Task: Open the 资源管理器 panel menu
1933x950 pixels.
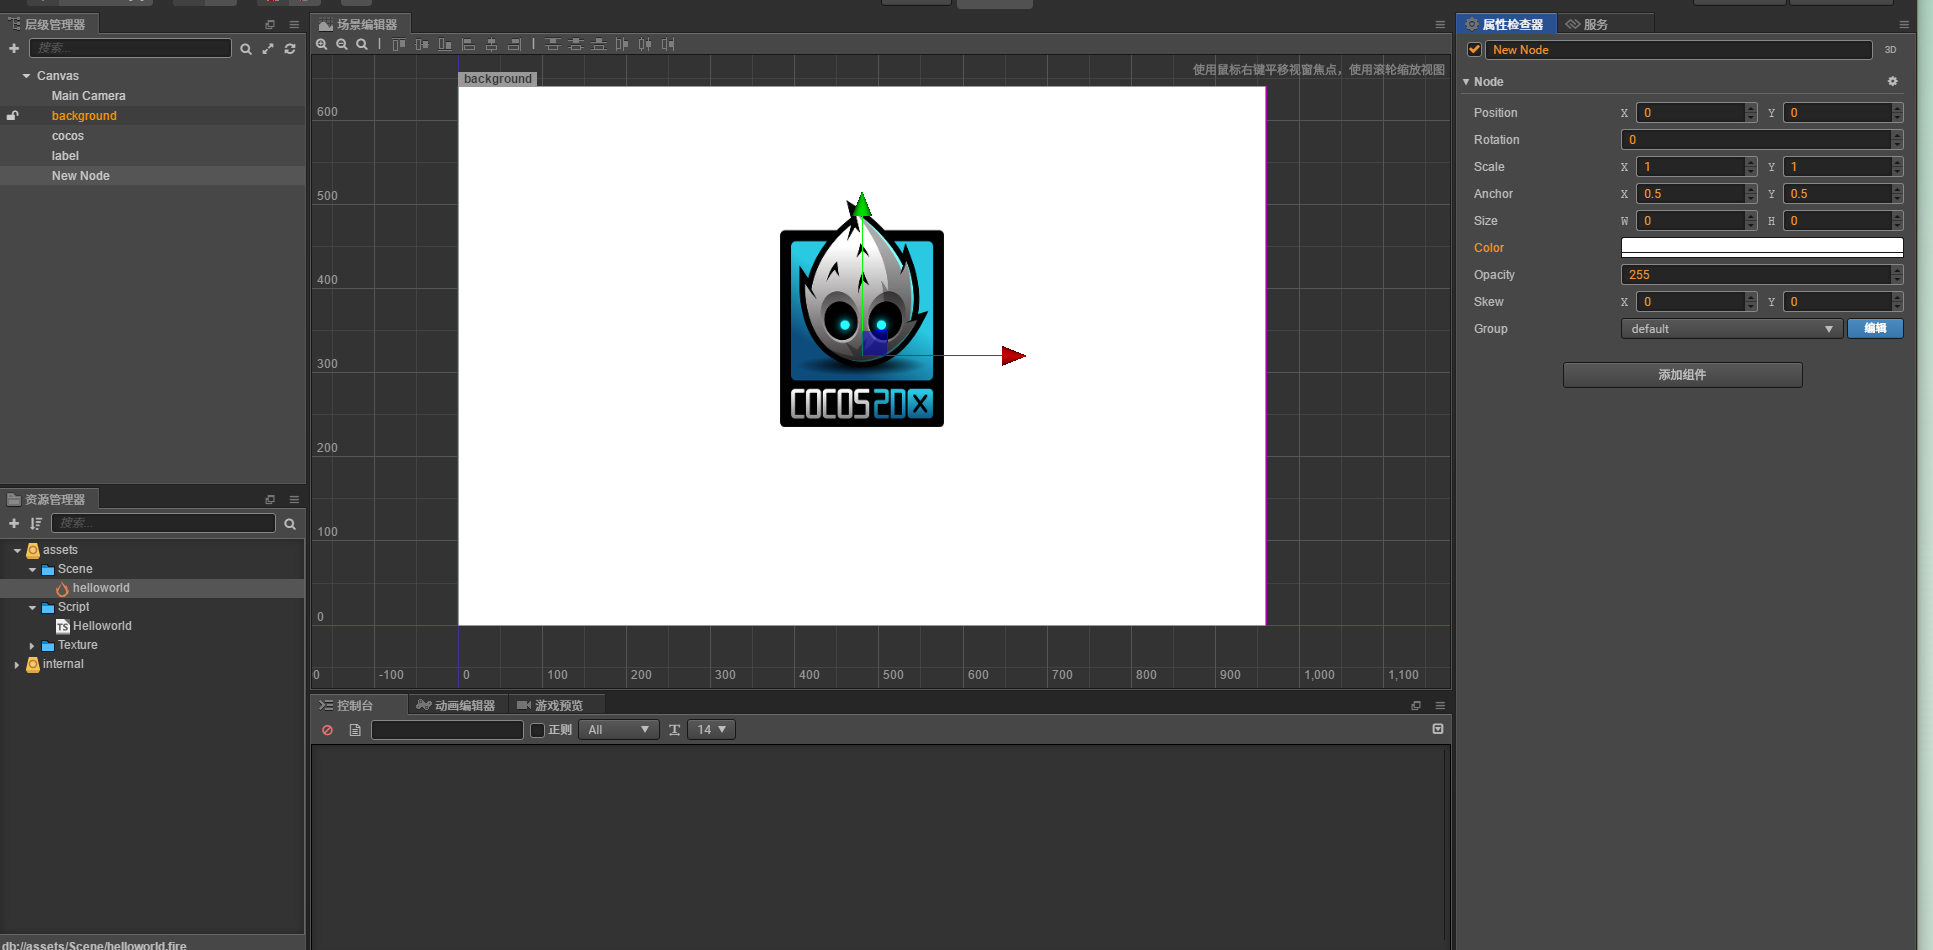Action: tap(294, 499)
